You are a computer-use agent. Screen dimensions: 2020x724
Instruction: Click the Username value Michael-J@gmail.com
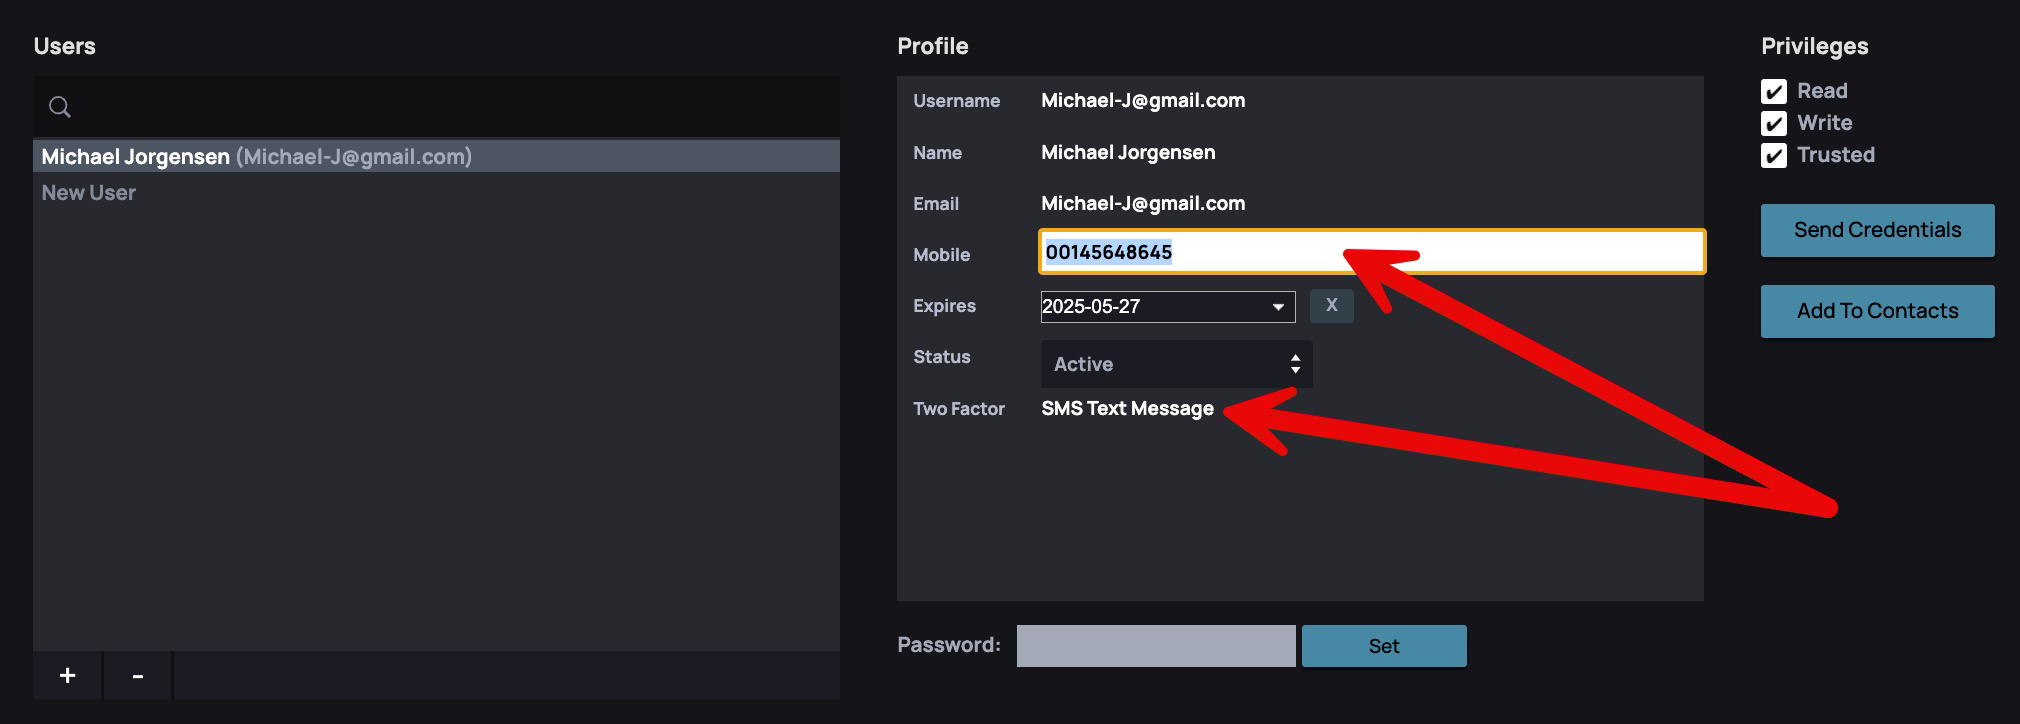[x=1143, y=101]
